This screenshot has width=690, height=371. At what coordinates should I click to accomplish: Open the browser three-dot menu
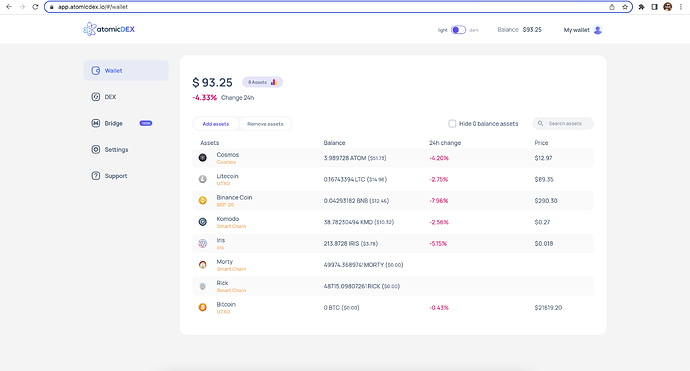[x=681, y=7]
